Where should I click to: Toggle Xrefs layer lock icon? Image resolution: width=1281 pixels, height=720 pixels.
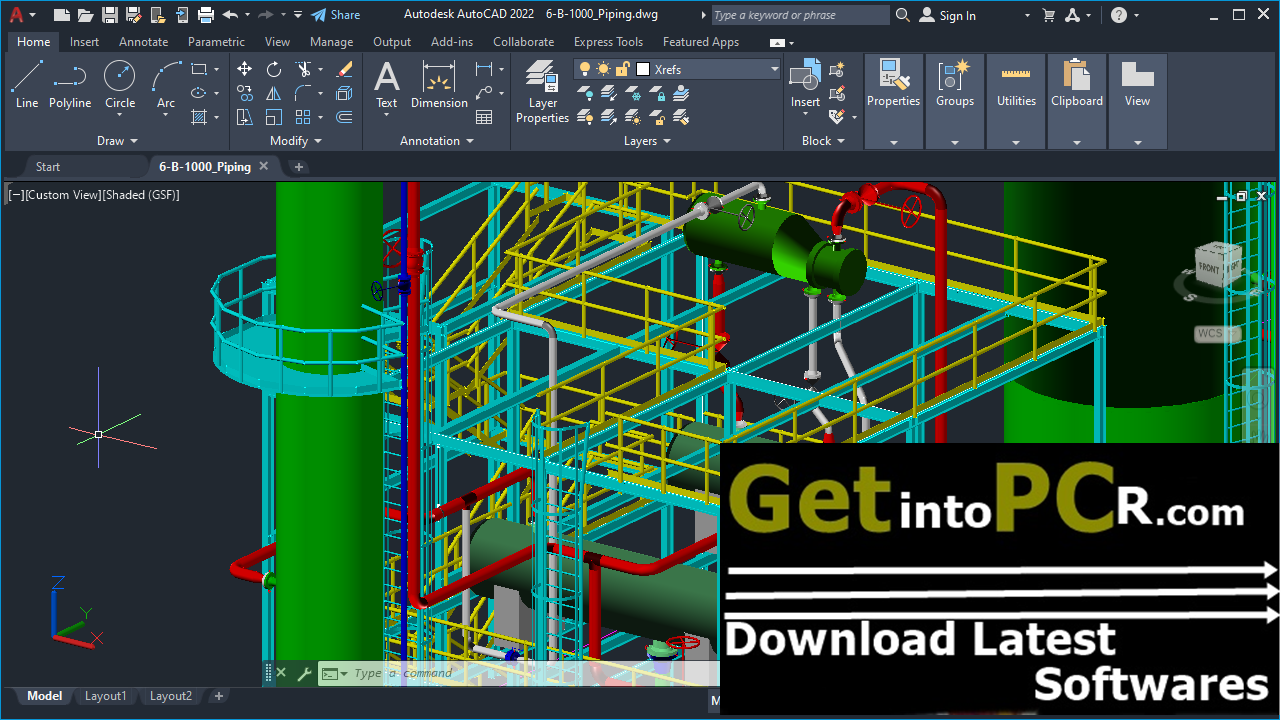(x=622, y=69)
